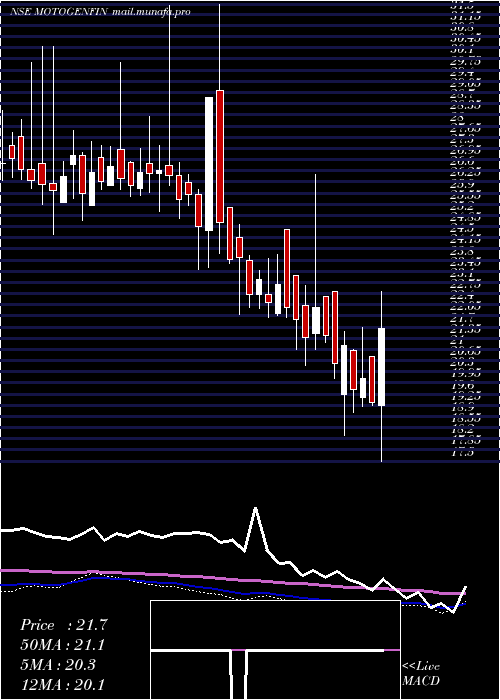Click the '17.5' label on the price axis
The width and height of the screenshot is (500, 700).
(461, 453)
